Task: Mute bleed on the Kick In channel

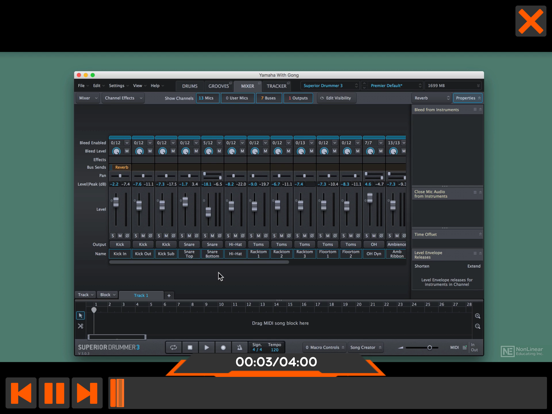Action: (127, 151)
